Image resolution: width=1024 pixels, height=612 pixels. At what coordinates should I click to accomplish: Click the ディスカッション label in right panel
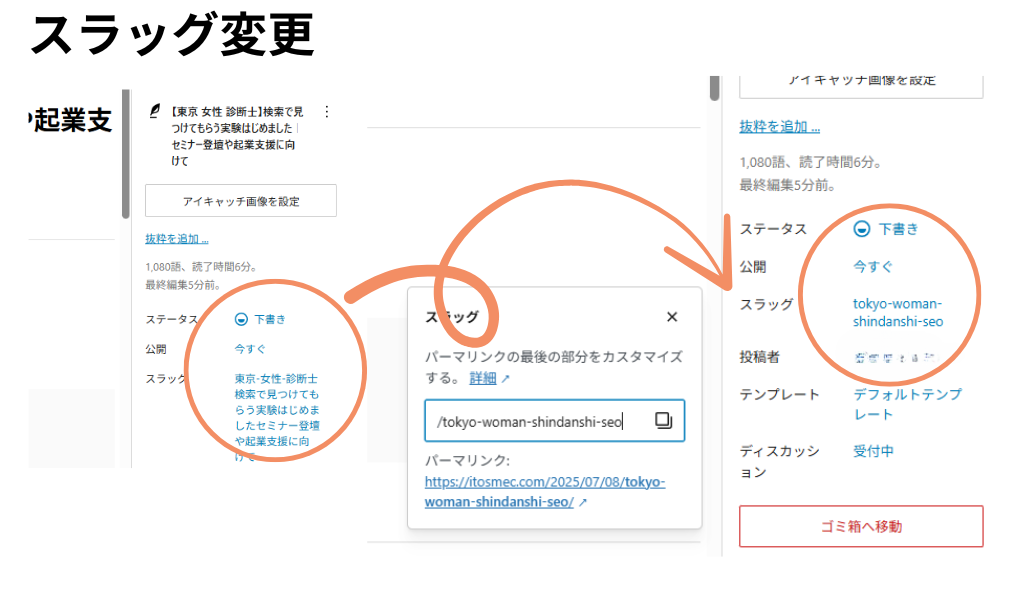tap(779, 461)
